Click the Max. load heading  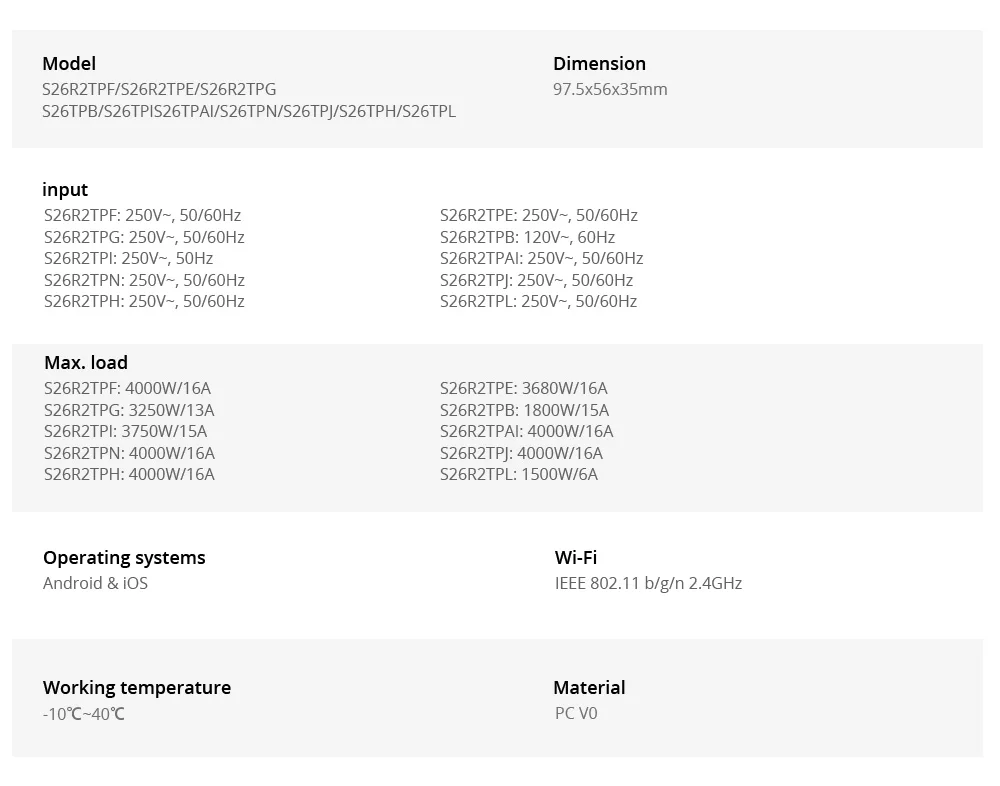pos(85,362)
